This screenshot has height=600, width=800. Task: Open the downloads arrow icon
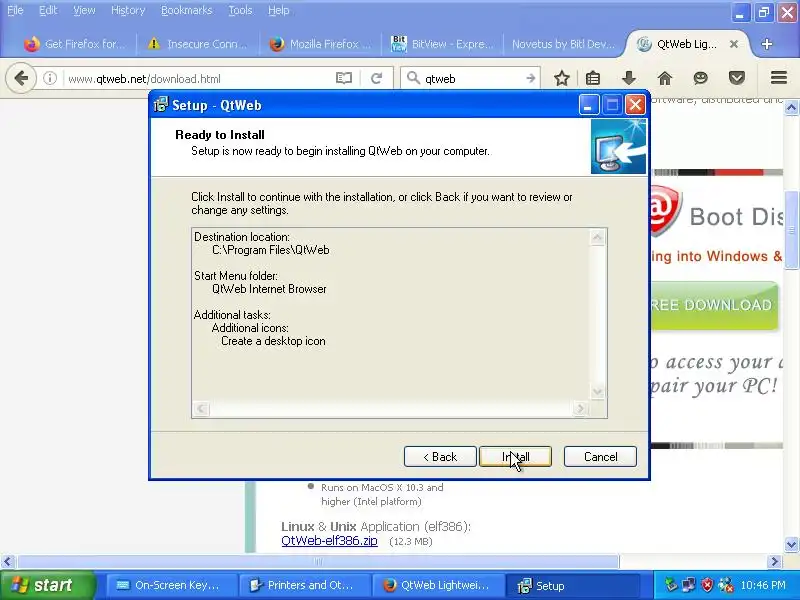tap(629, 78)
